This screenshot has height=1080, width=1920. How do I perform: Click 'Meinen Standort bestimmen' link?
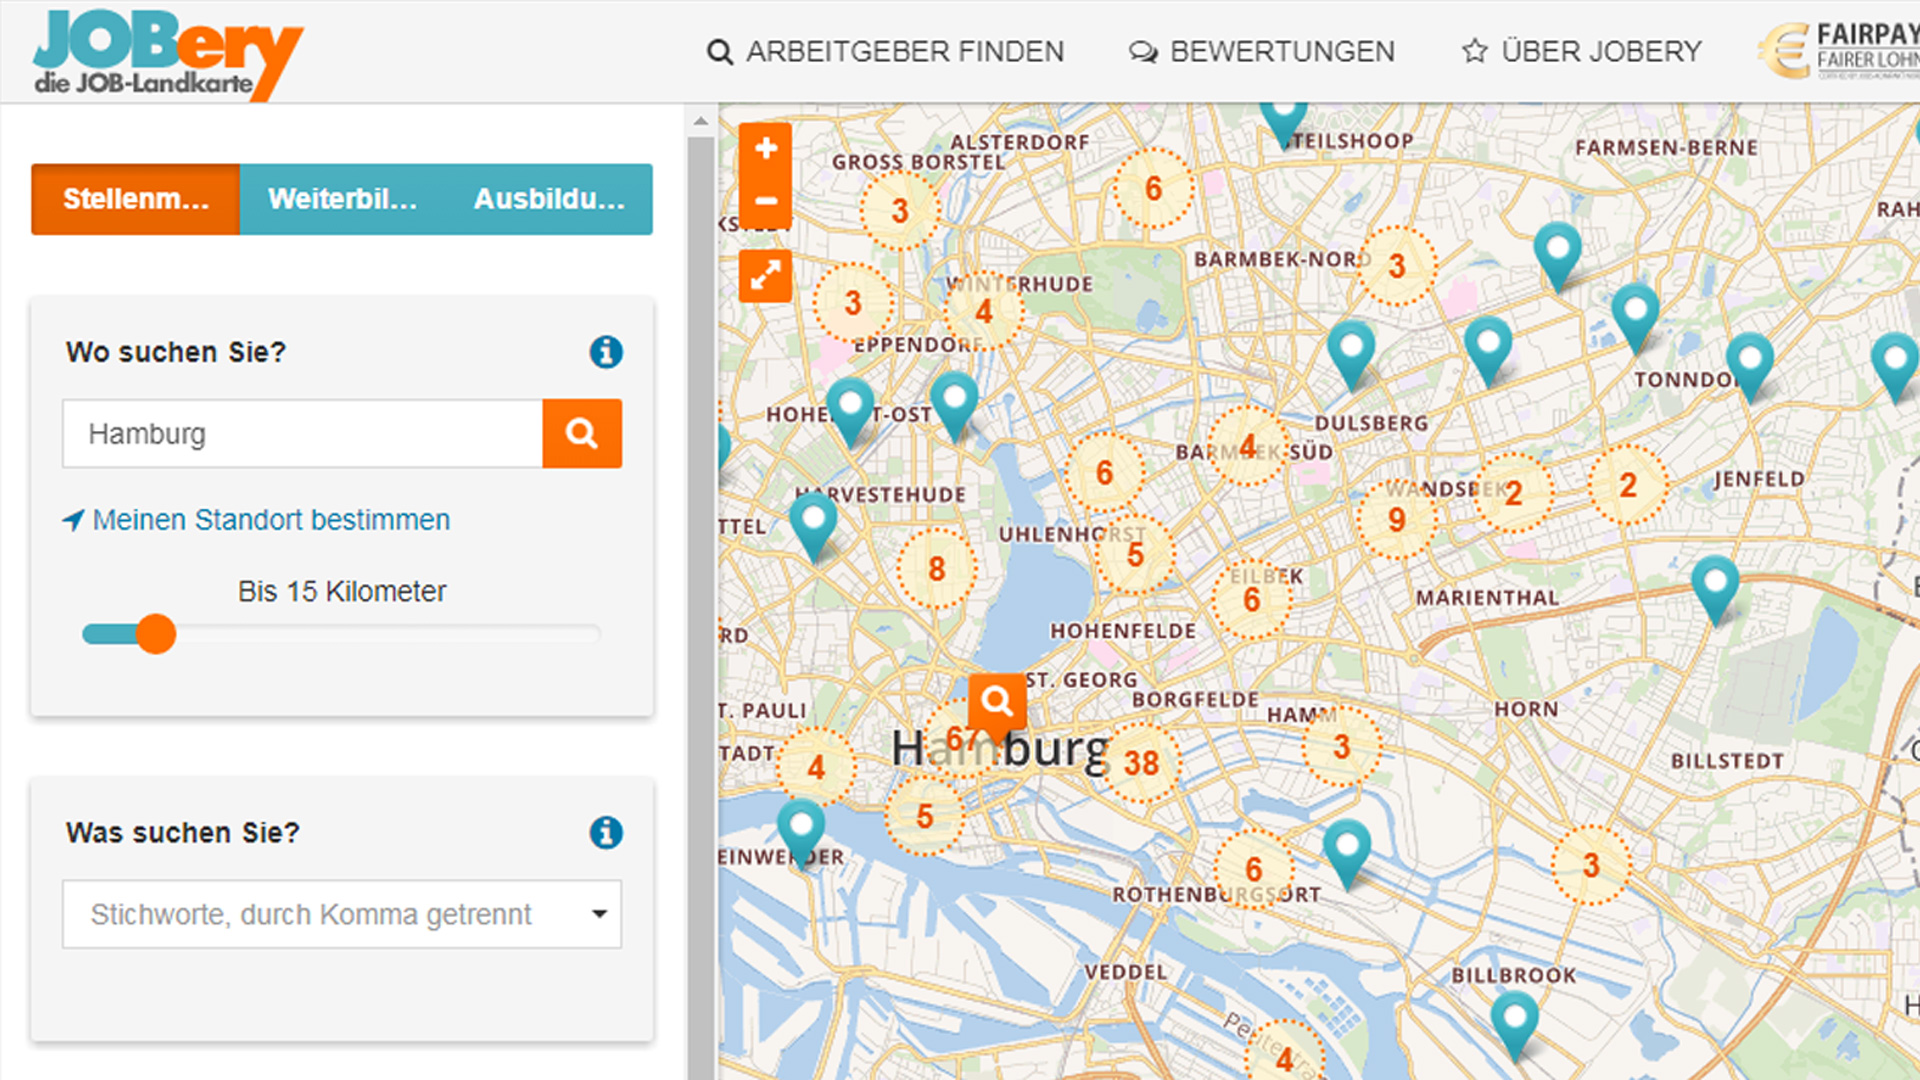tap(270, 520)
